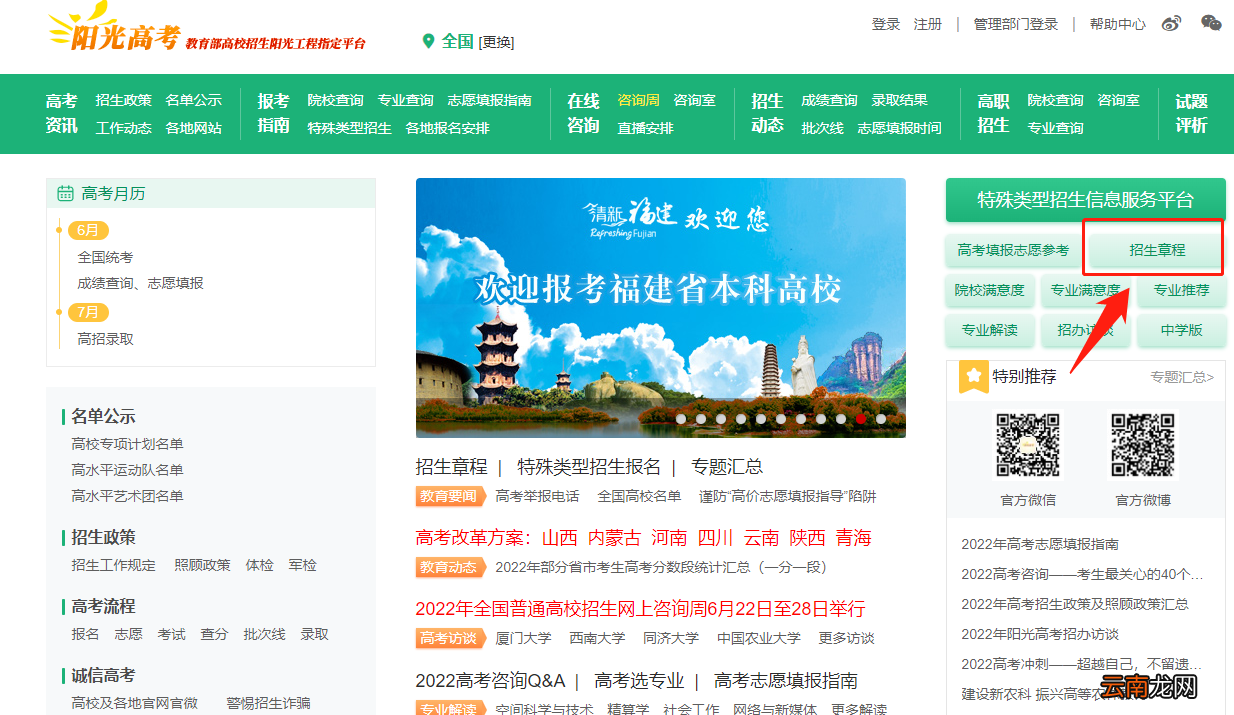The width and height of the screenshot is (1234, 715).
Task: Click 中学版 button
Action: pos(1181,330)
